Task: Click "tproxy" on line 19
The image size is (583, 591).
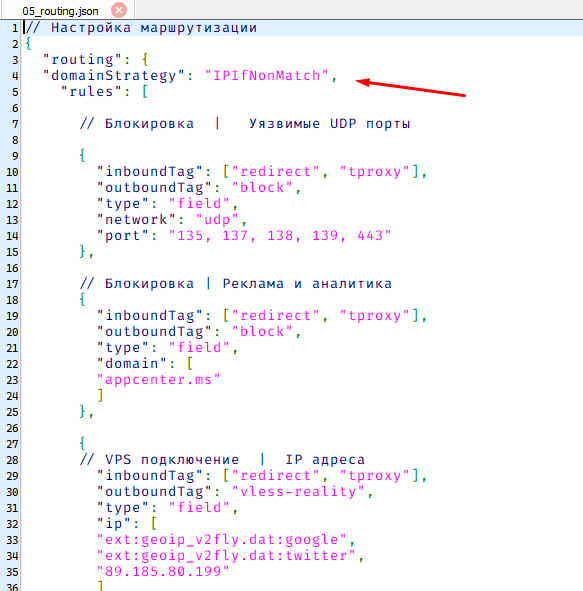Action: (x=374, y=315)
